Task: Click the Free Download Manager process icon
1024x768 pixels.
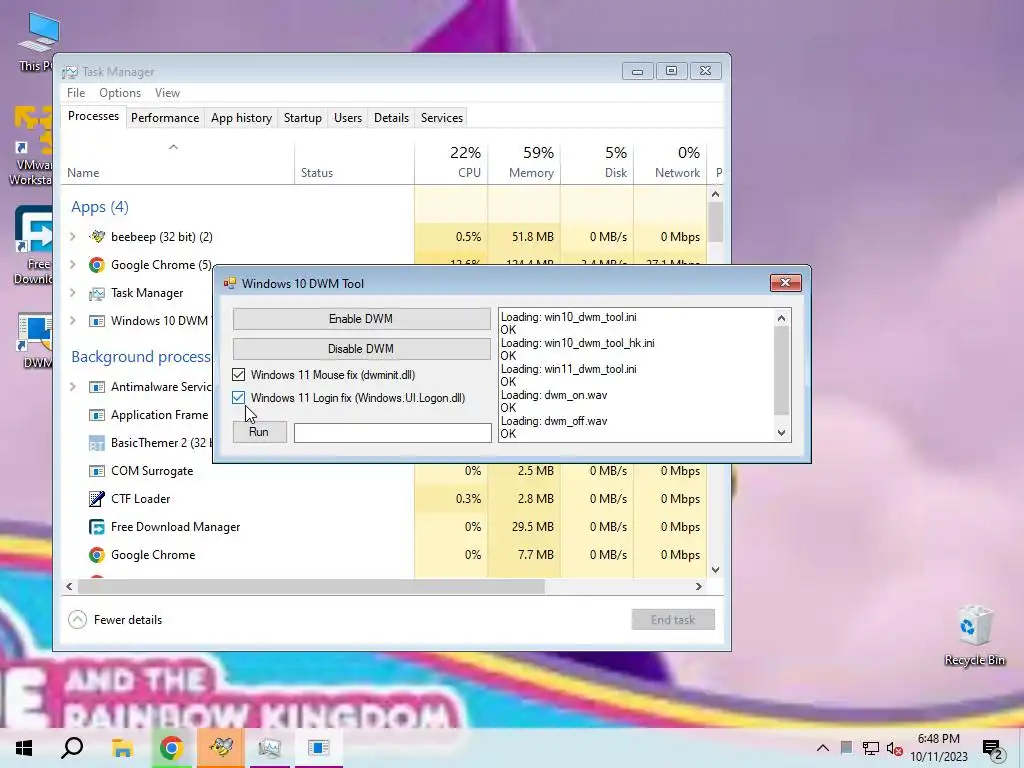Action: point(97,527)
